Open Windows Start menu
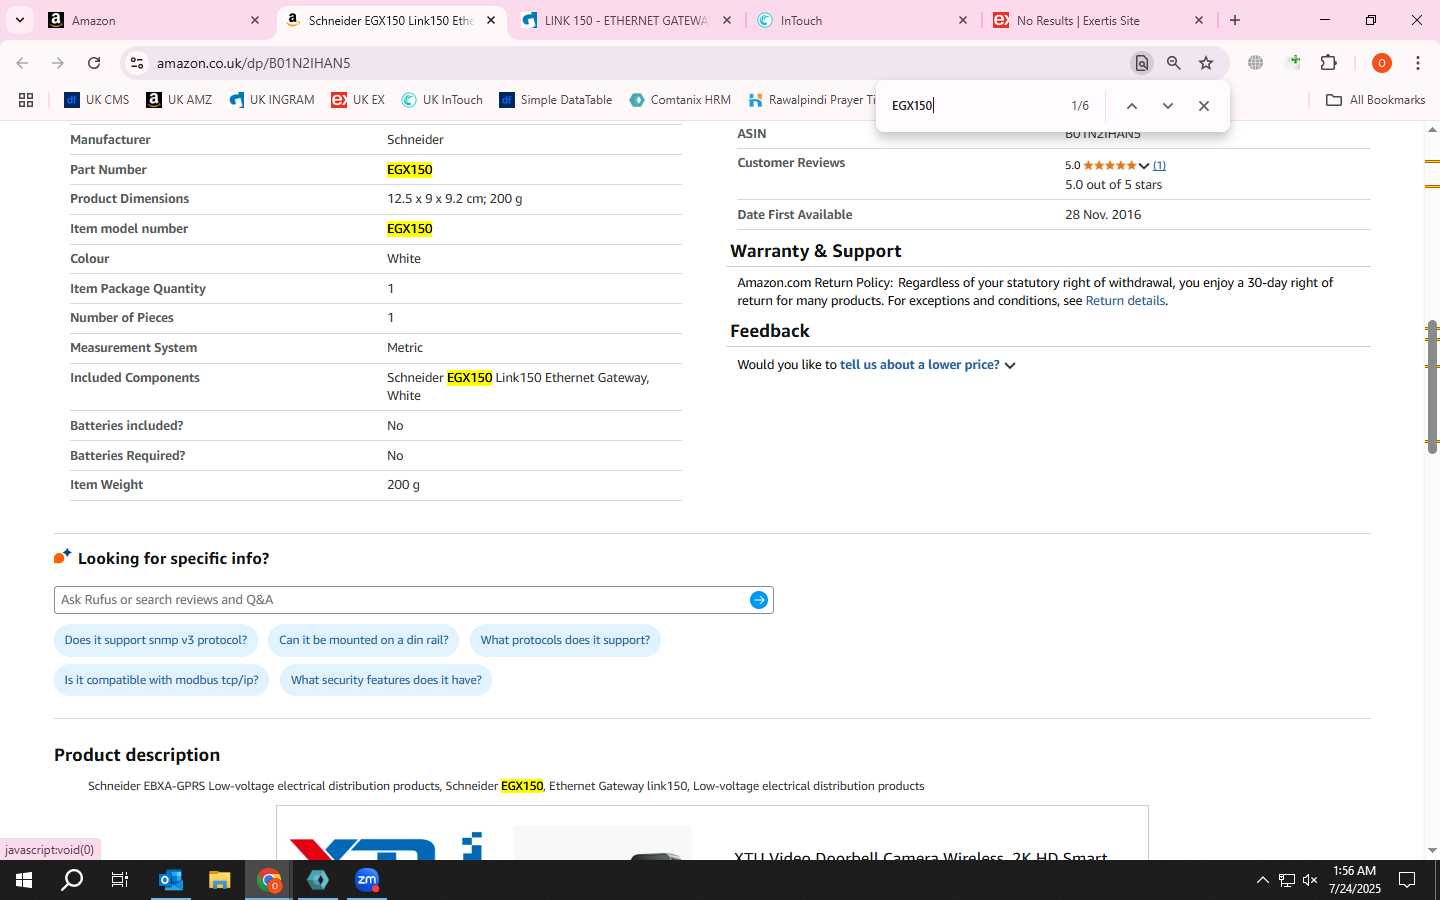1440x900 pixels. pyautogui.click(x=24, y=880)
